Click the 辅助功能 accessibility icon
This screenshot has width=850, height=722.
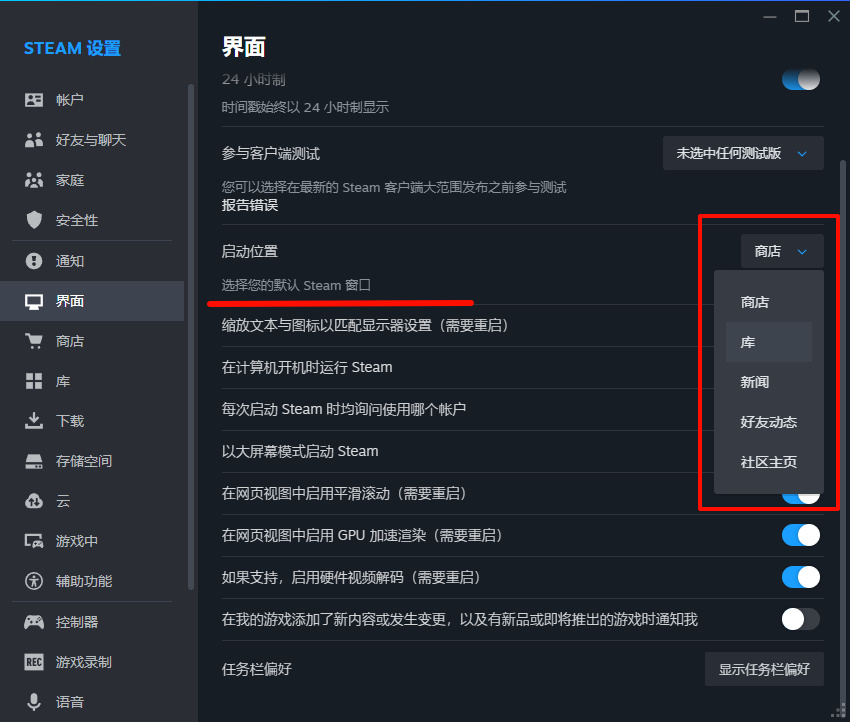pyautogui.click(x=34, y=581)
